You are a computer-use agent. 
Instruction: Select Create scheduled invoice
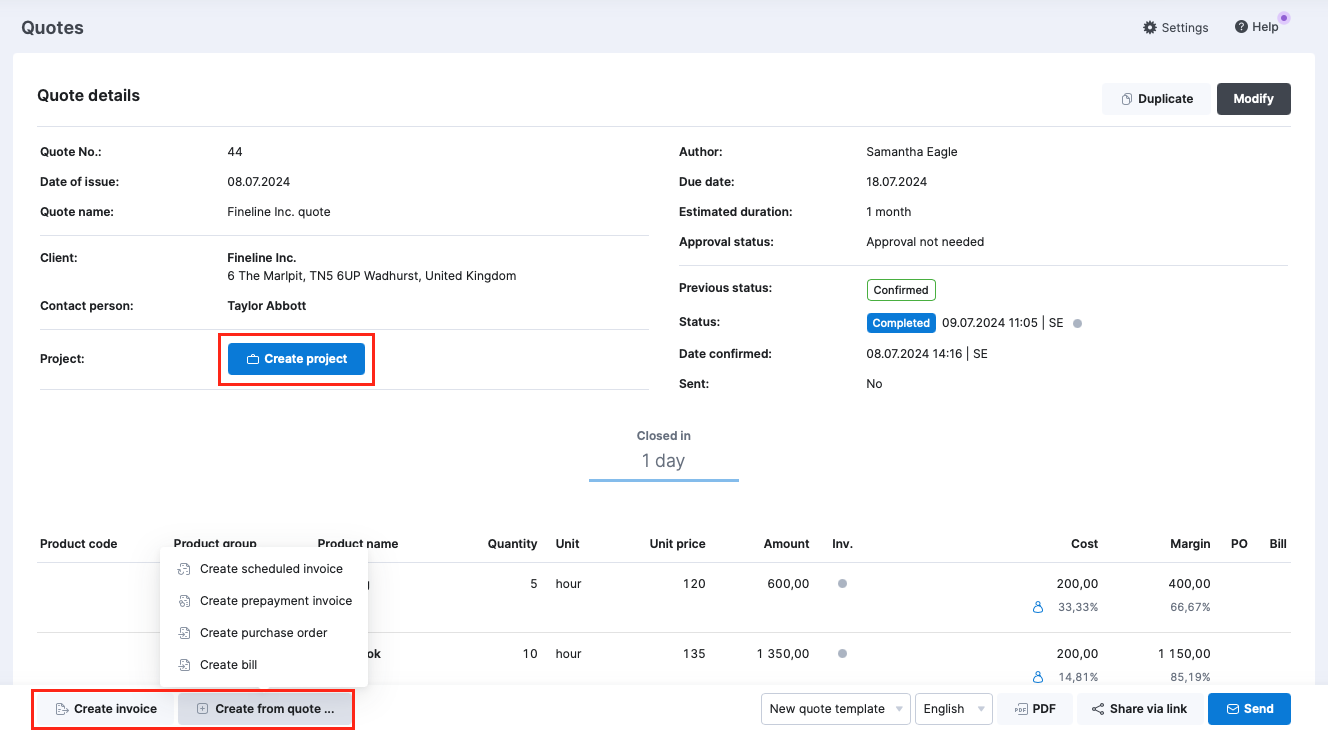point(264,569)
